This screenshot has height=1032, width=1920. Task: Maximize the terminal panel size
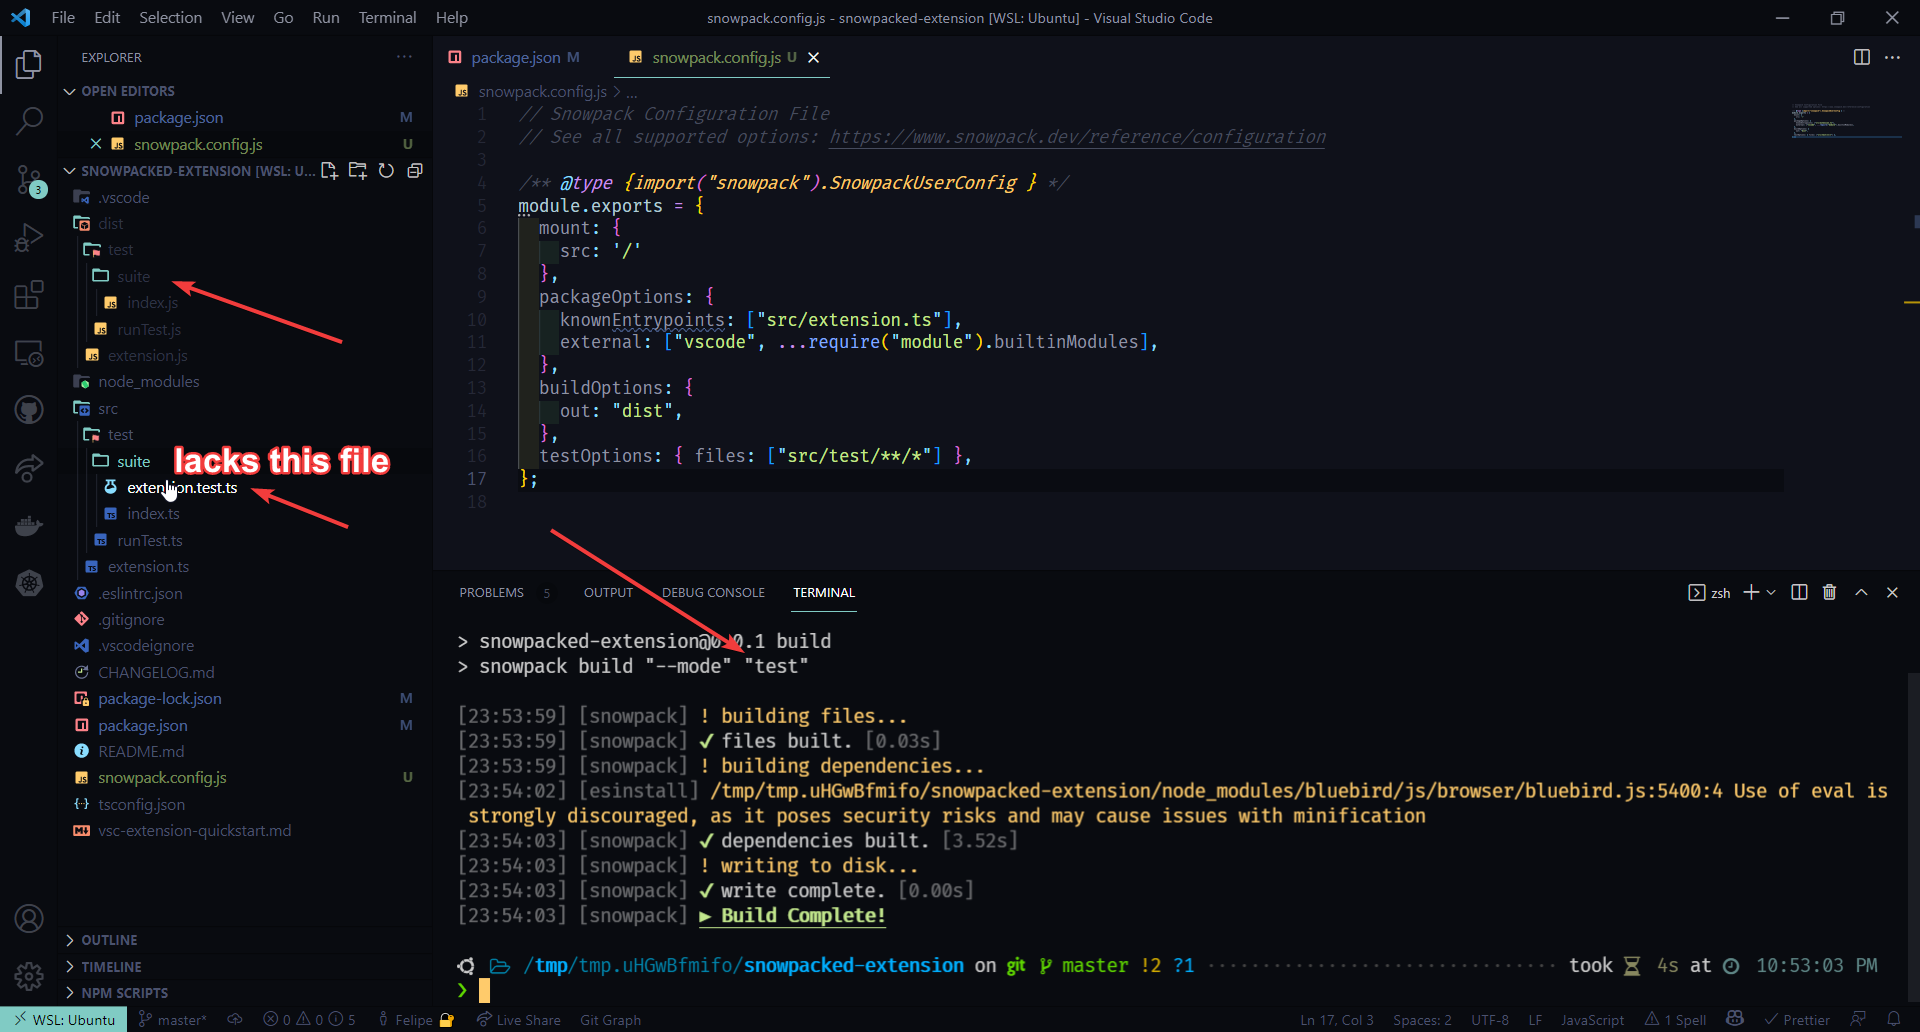[x=1861, y=592]
